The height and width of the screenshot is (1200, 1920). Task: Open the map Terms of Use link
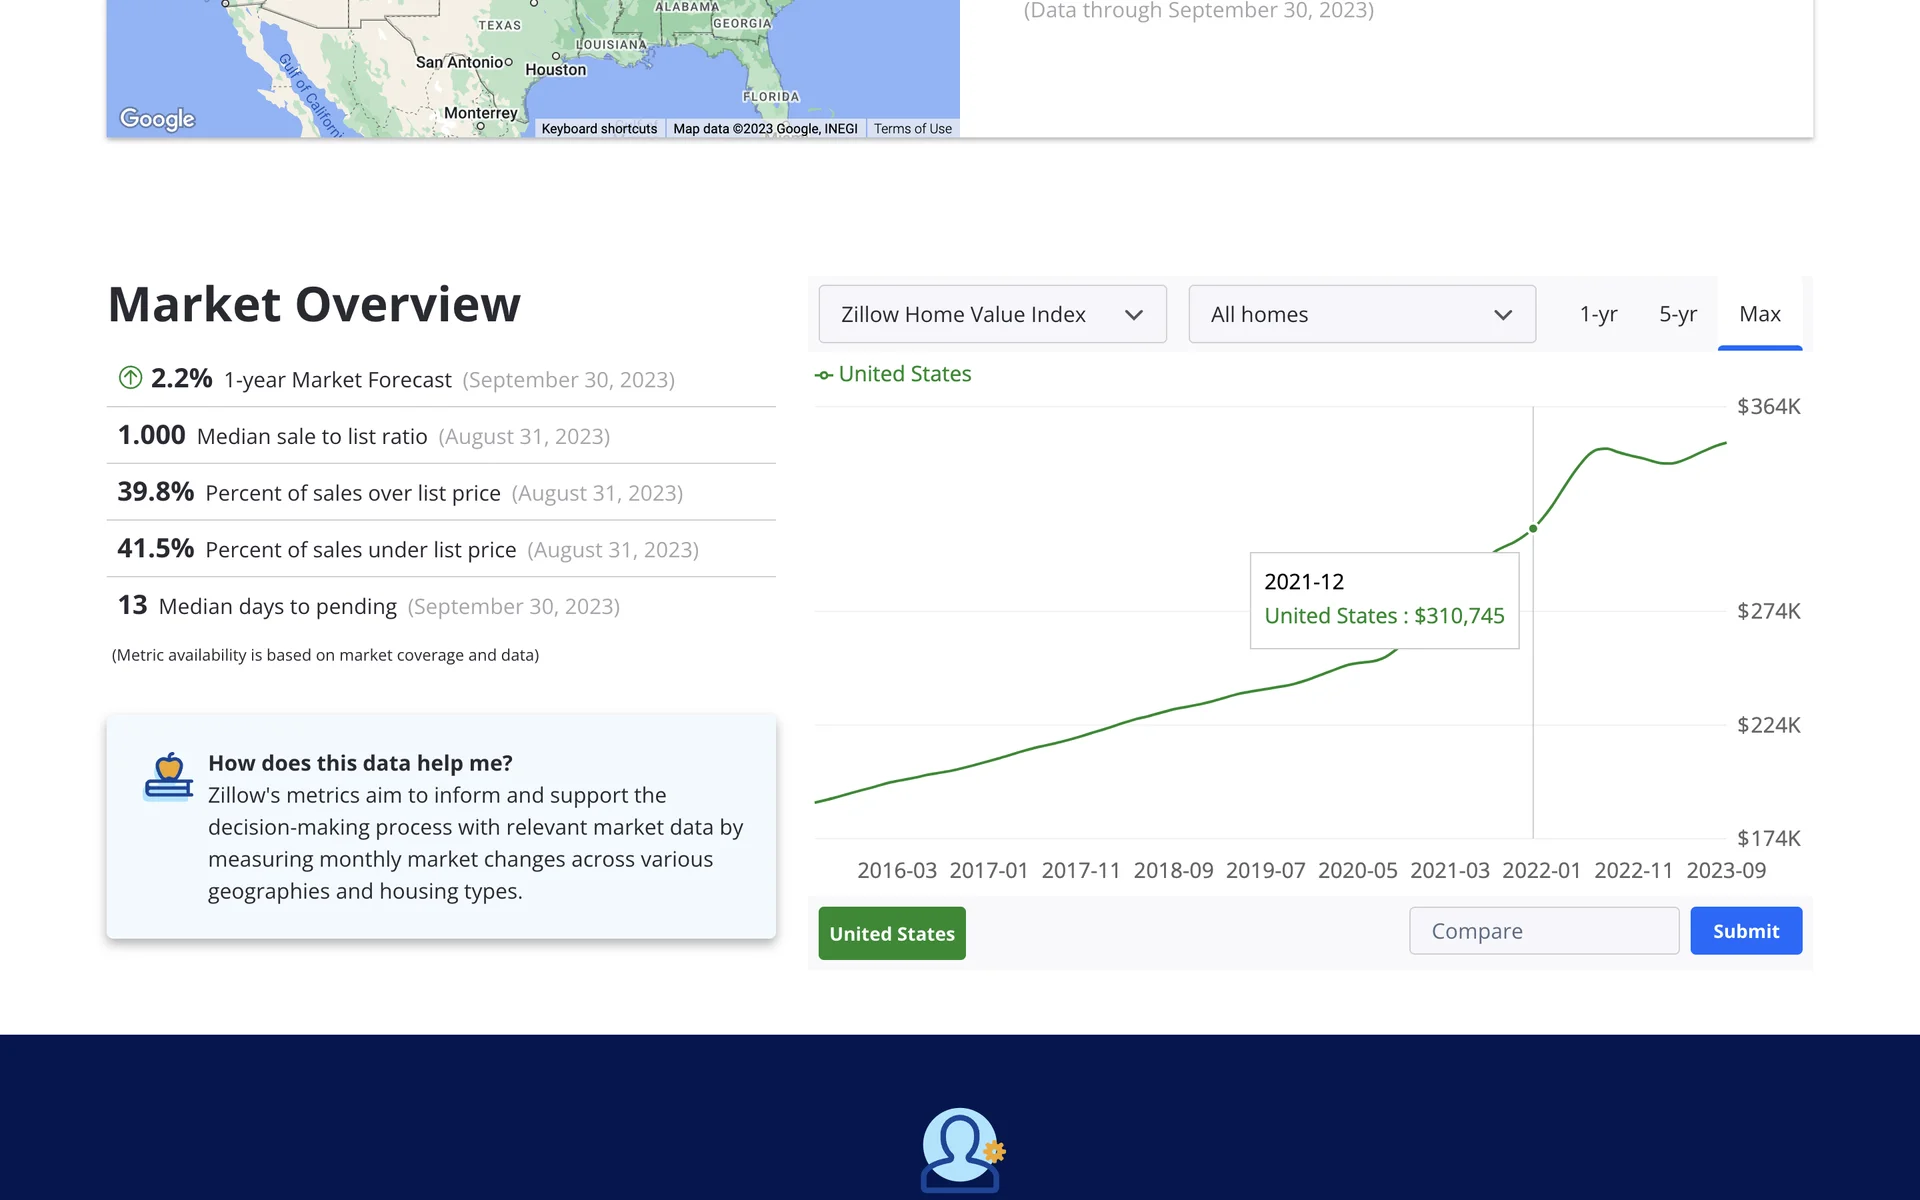(912, 129)
